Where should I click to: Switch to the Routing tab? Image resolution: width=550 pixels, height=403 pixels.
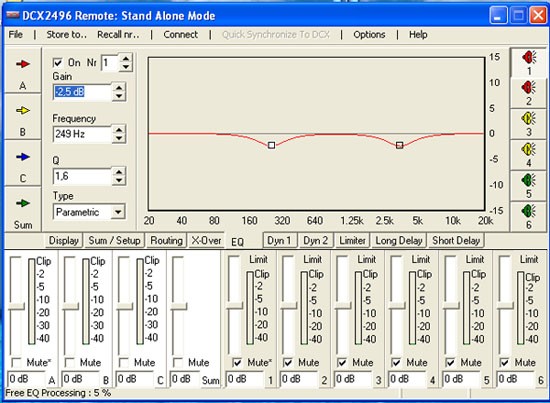pos(166,241)
